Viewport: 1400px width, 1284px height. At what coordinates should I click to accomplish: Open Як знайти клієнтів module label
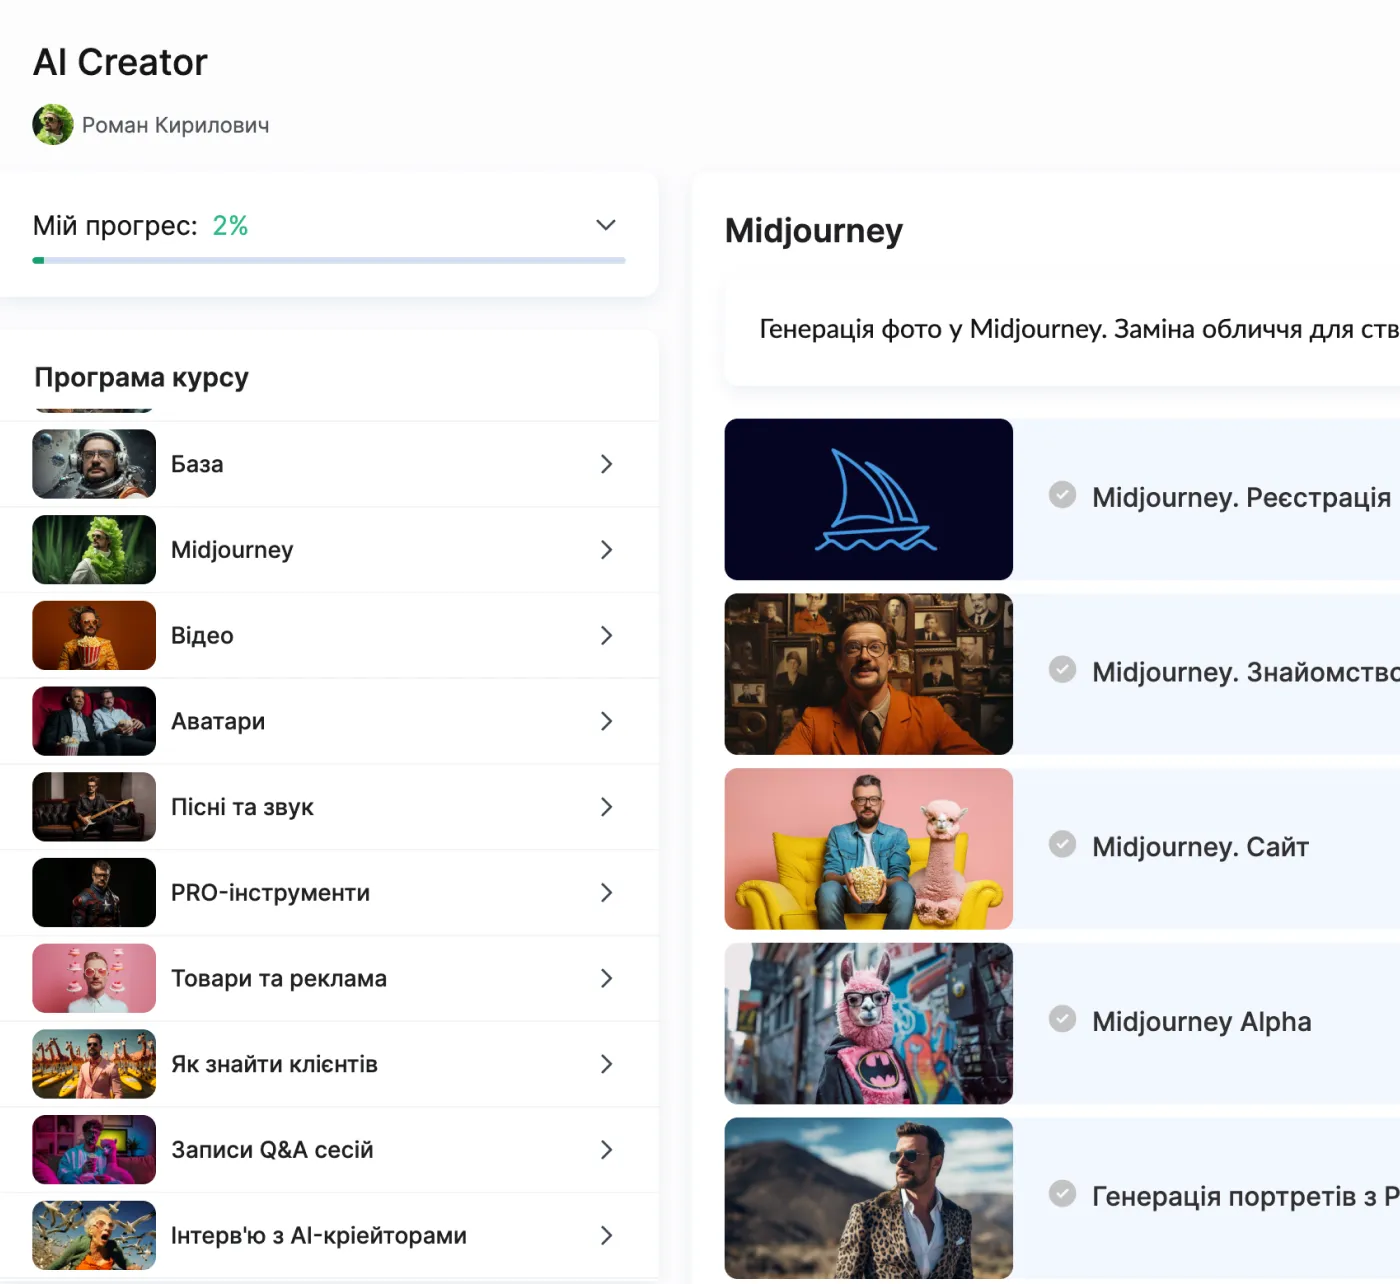click(x=274, y=1064)
